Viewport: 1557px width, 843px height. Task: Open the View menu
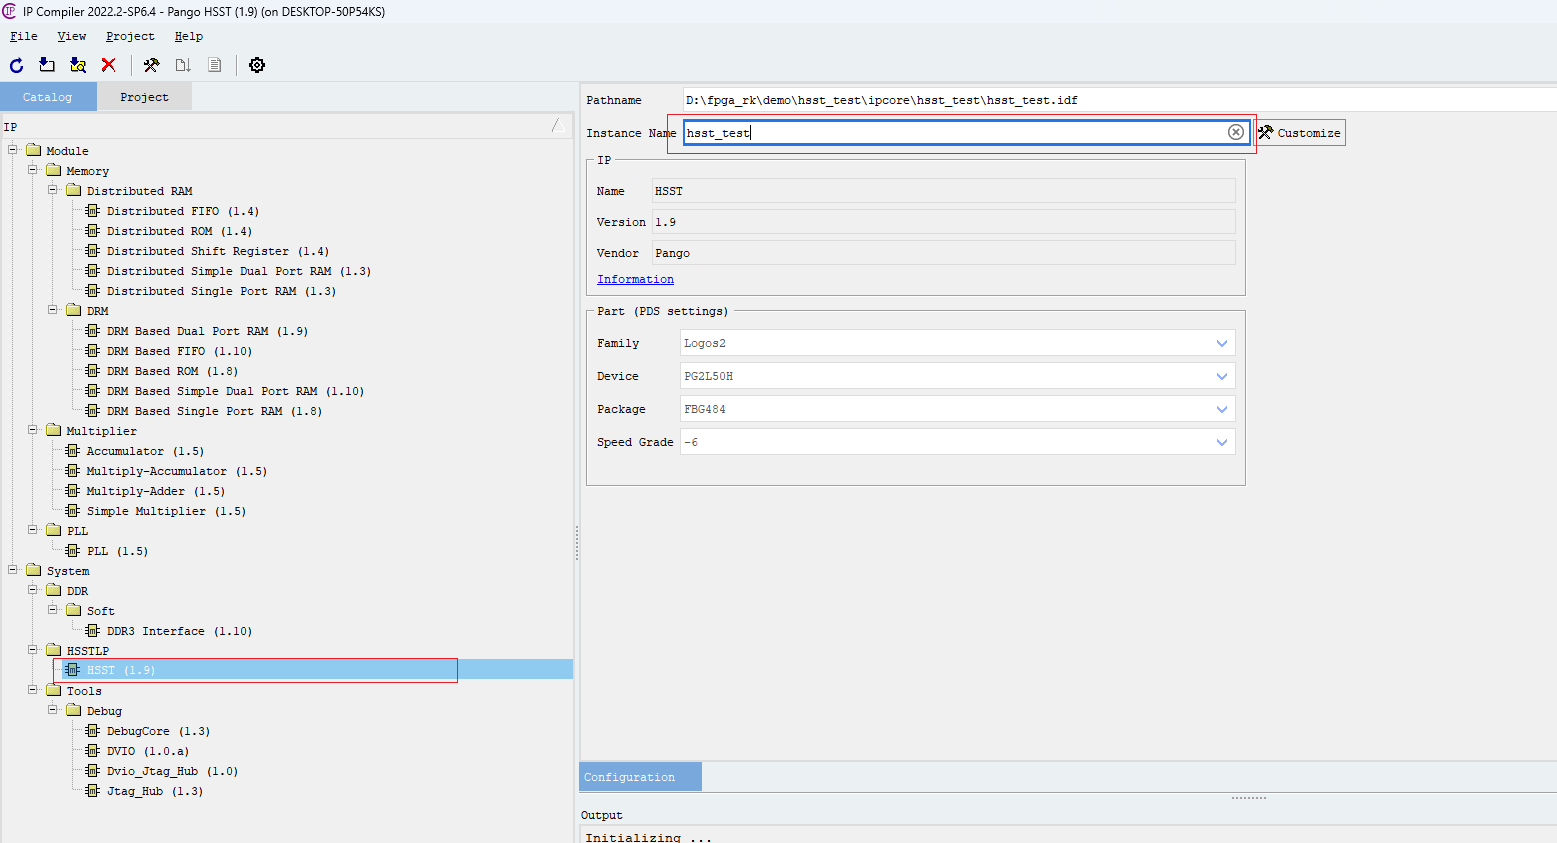pos(70,36)
